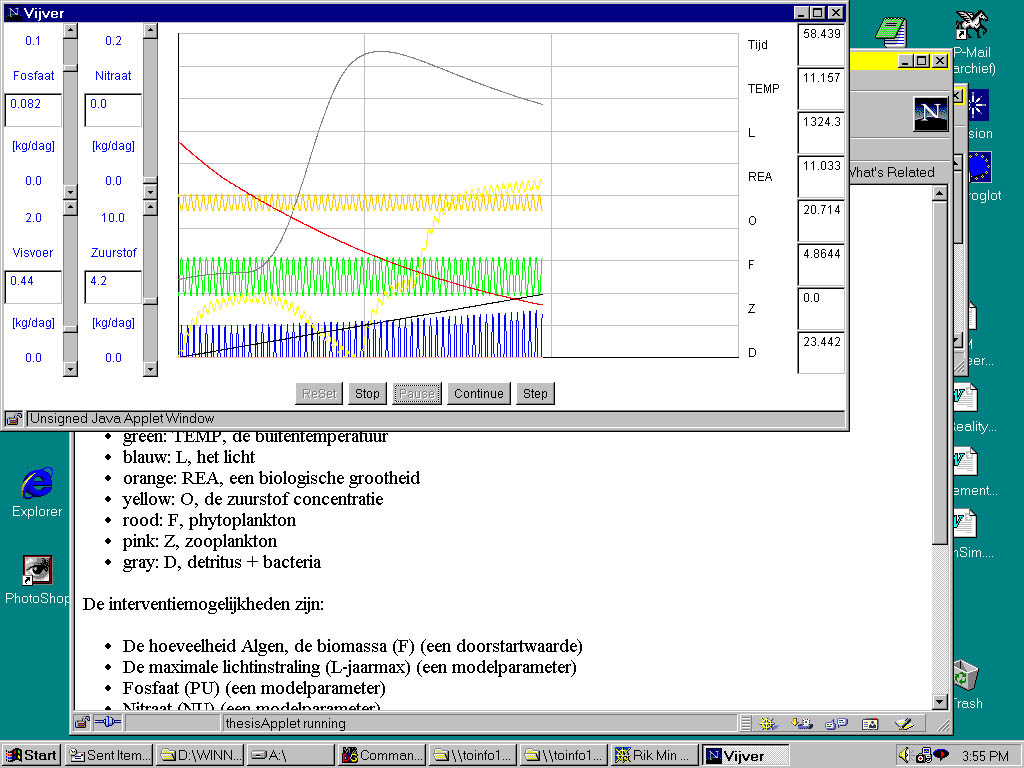
Task: Open the Windows Start button
Action: 31,756
